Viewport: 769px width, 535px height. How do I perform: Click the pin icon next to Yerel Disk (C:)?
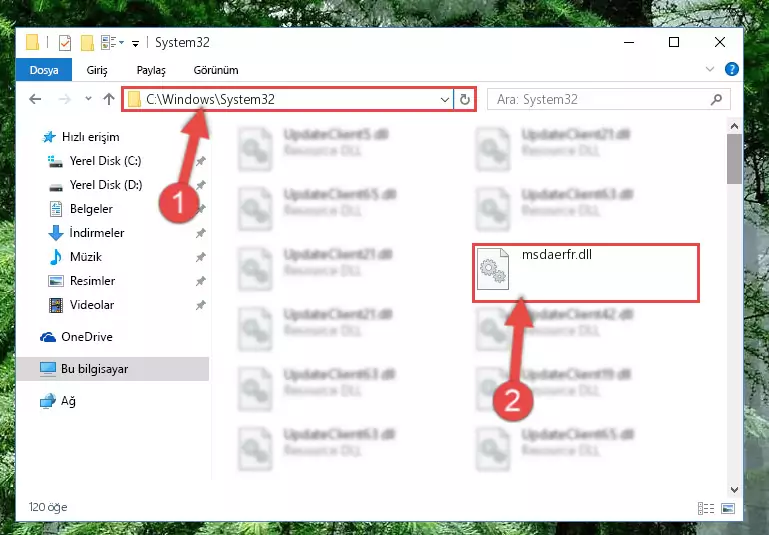(x=201, y=161)
